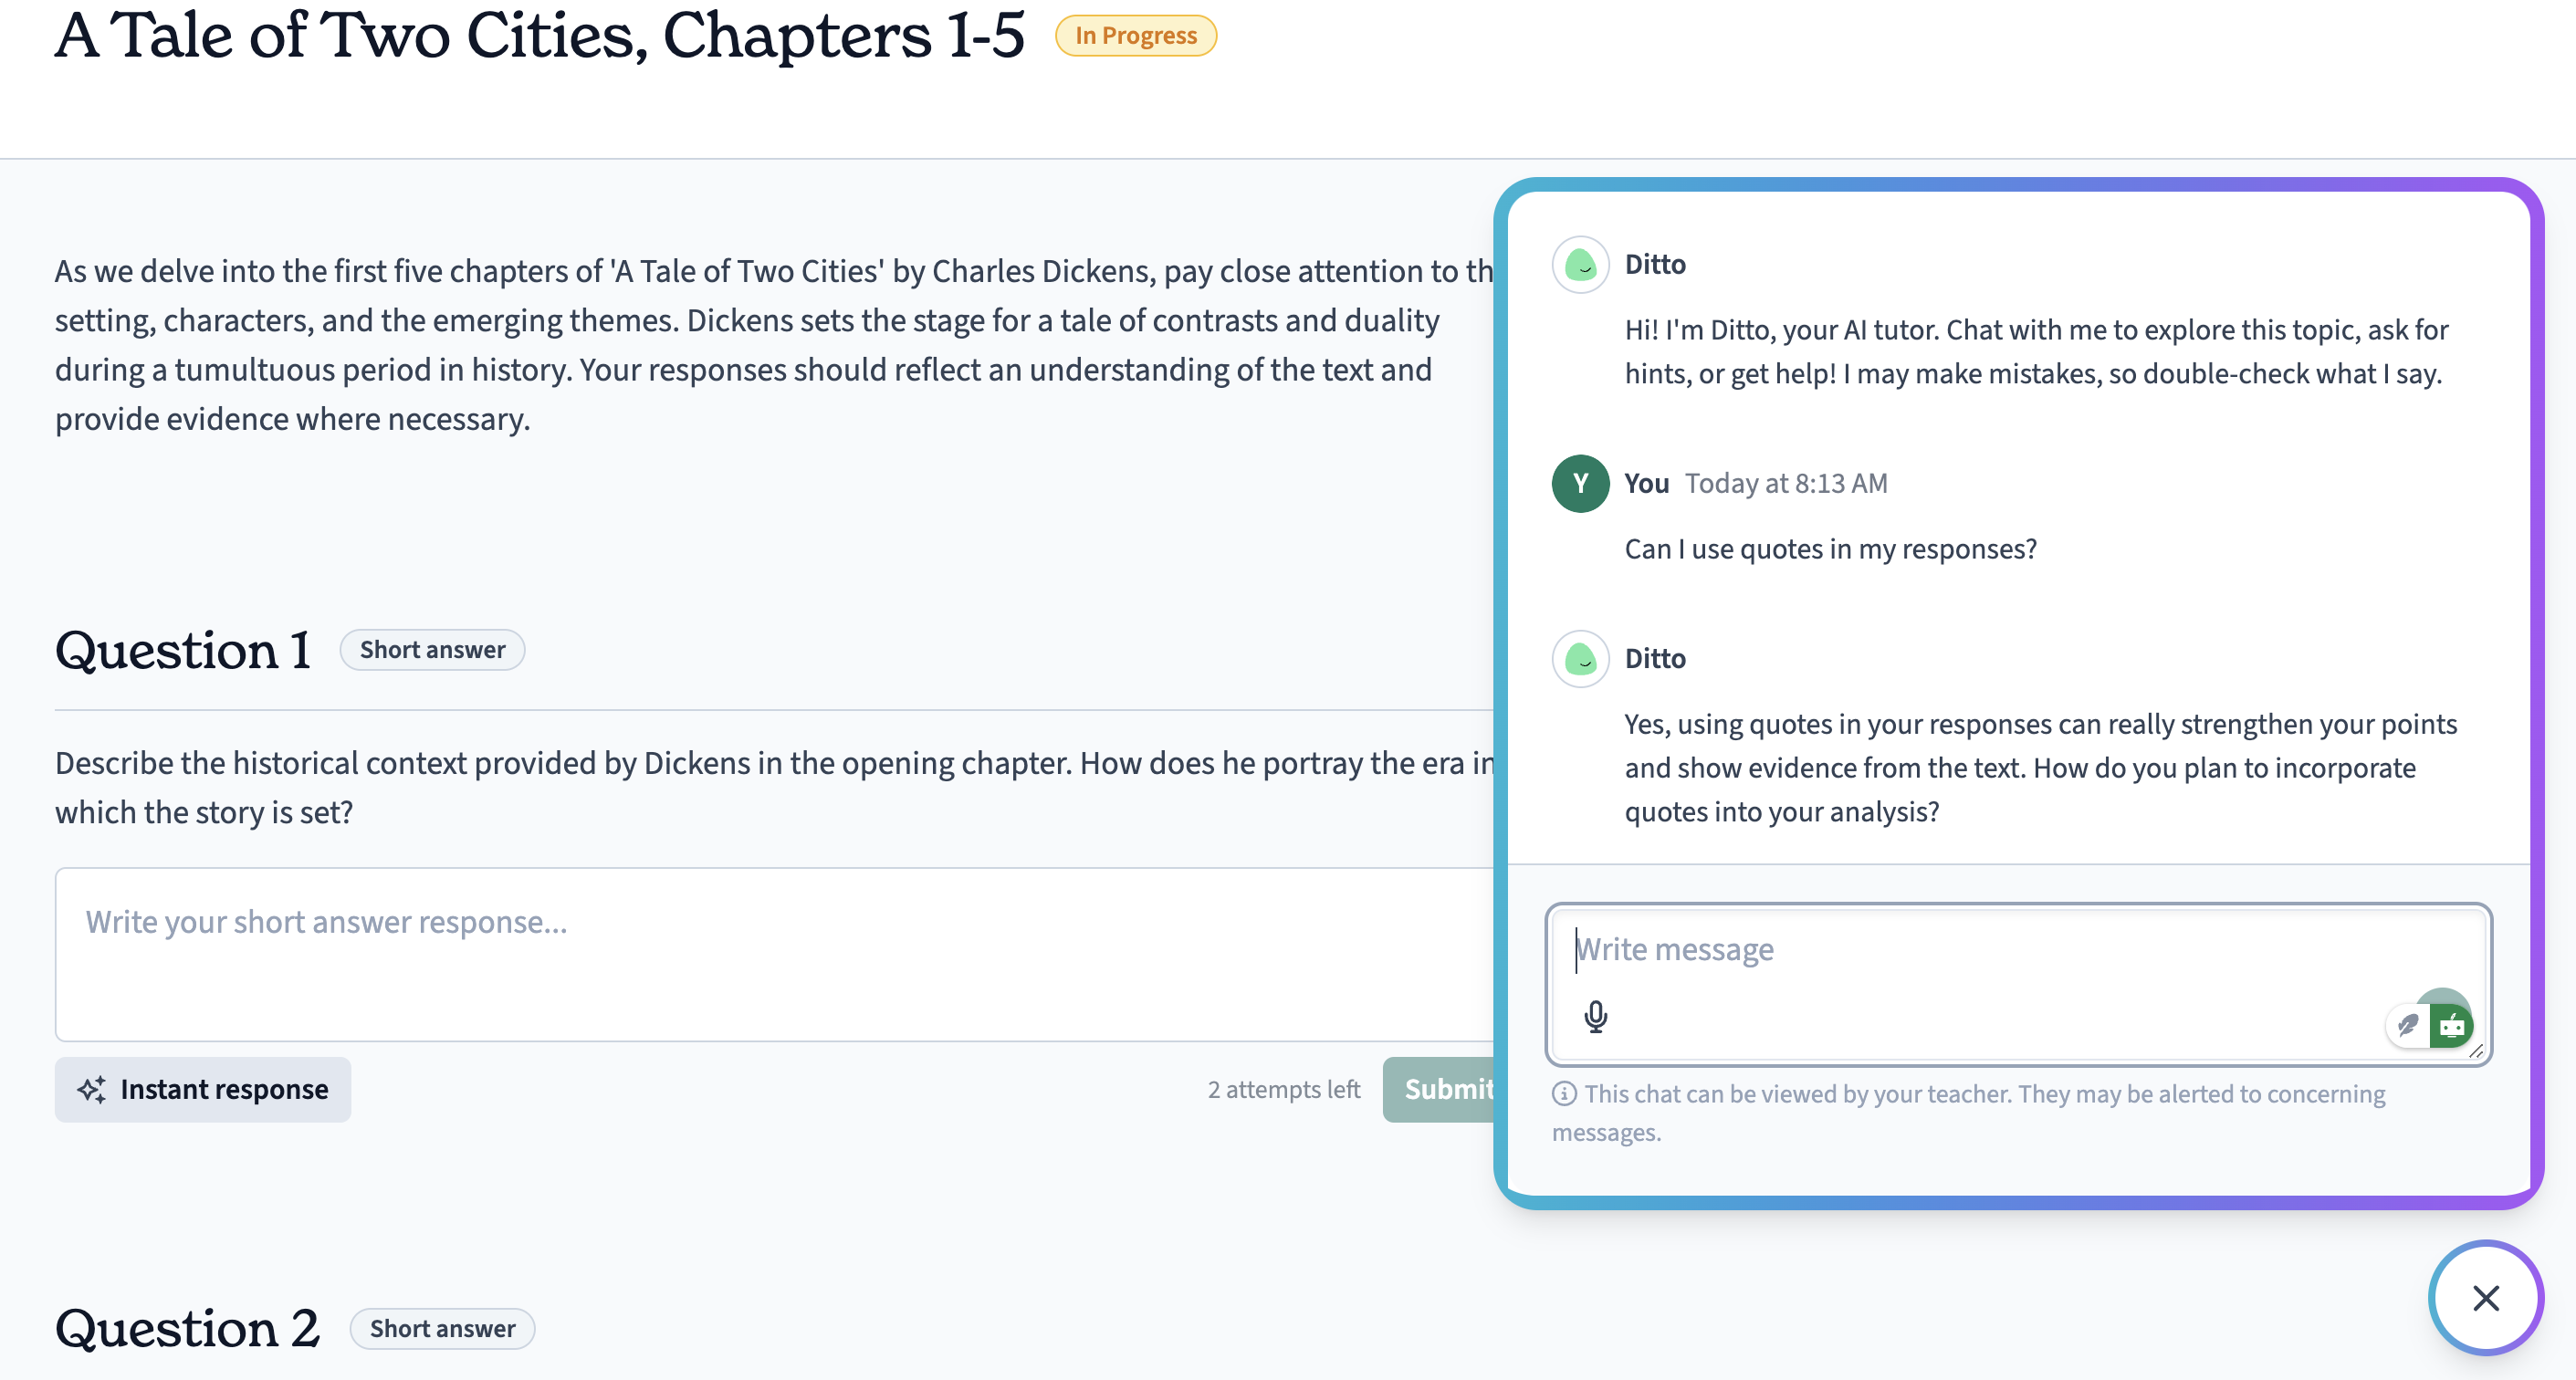Click the '2 attempts left' label
The image size is (2576, 1380).
[x=1284, y=1089]
